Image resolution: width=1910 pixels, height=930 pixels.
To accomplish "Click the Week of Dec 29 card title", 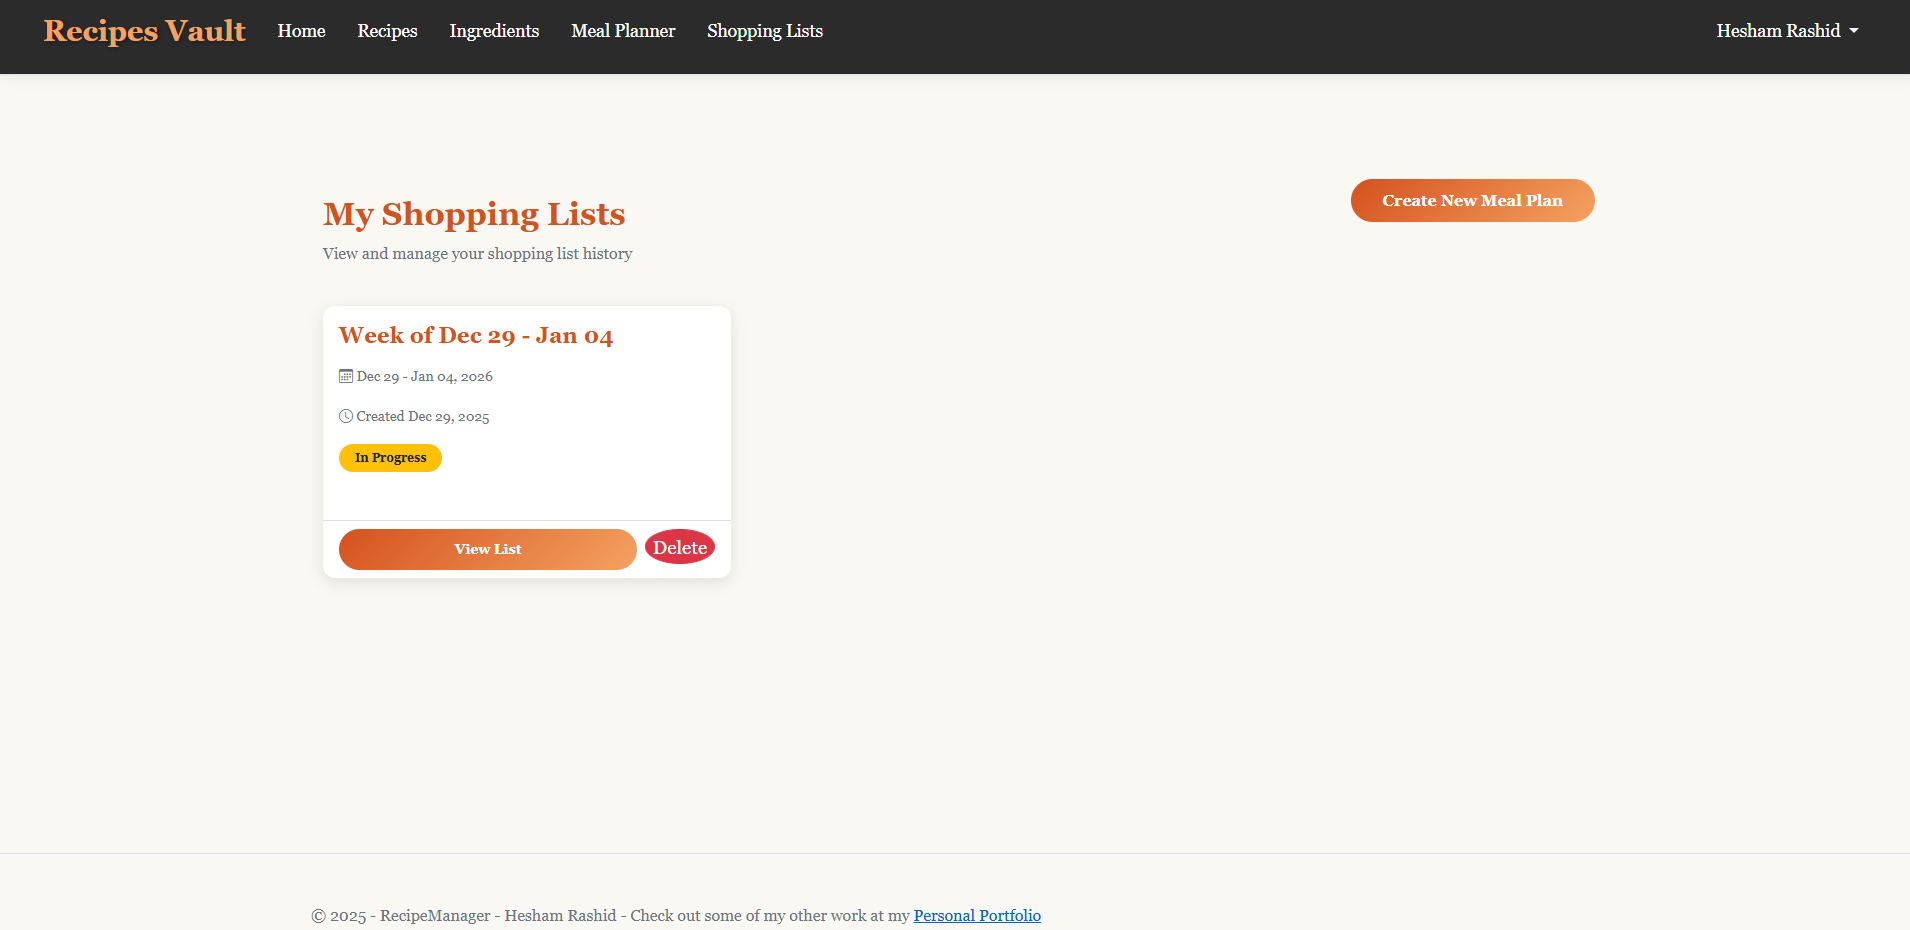I will tap(475, 336).
